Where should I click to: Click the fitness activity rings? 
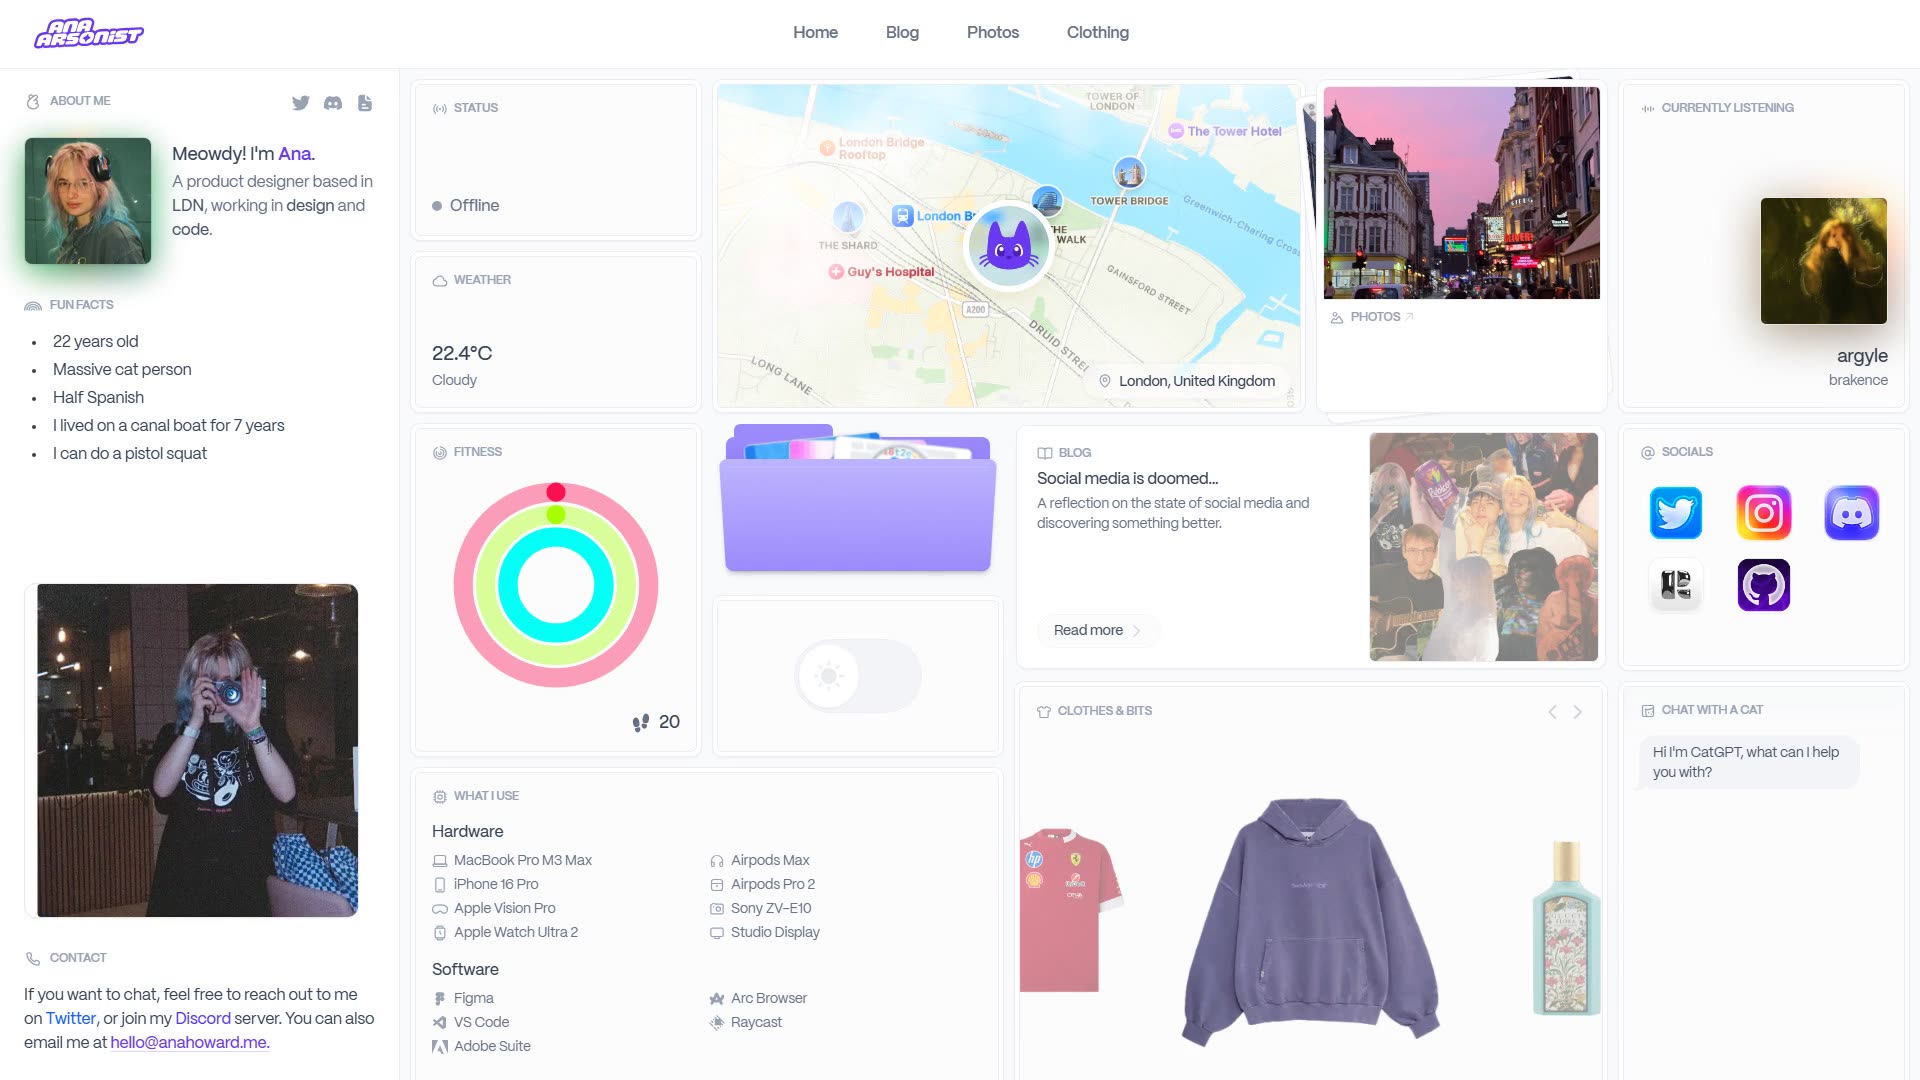pyautogui.click(x=556, y=585)
